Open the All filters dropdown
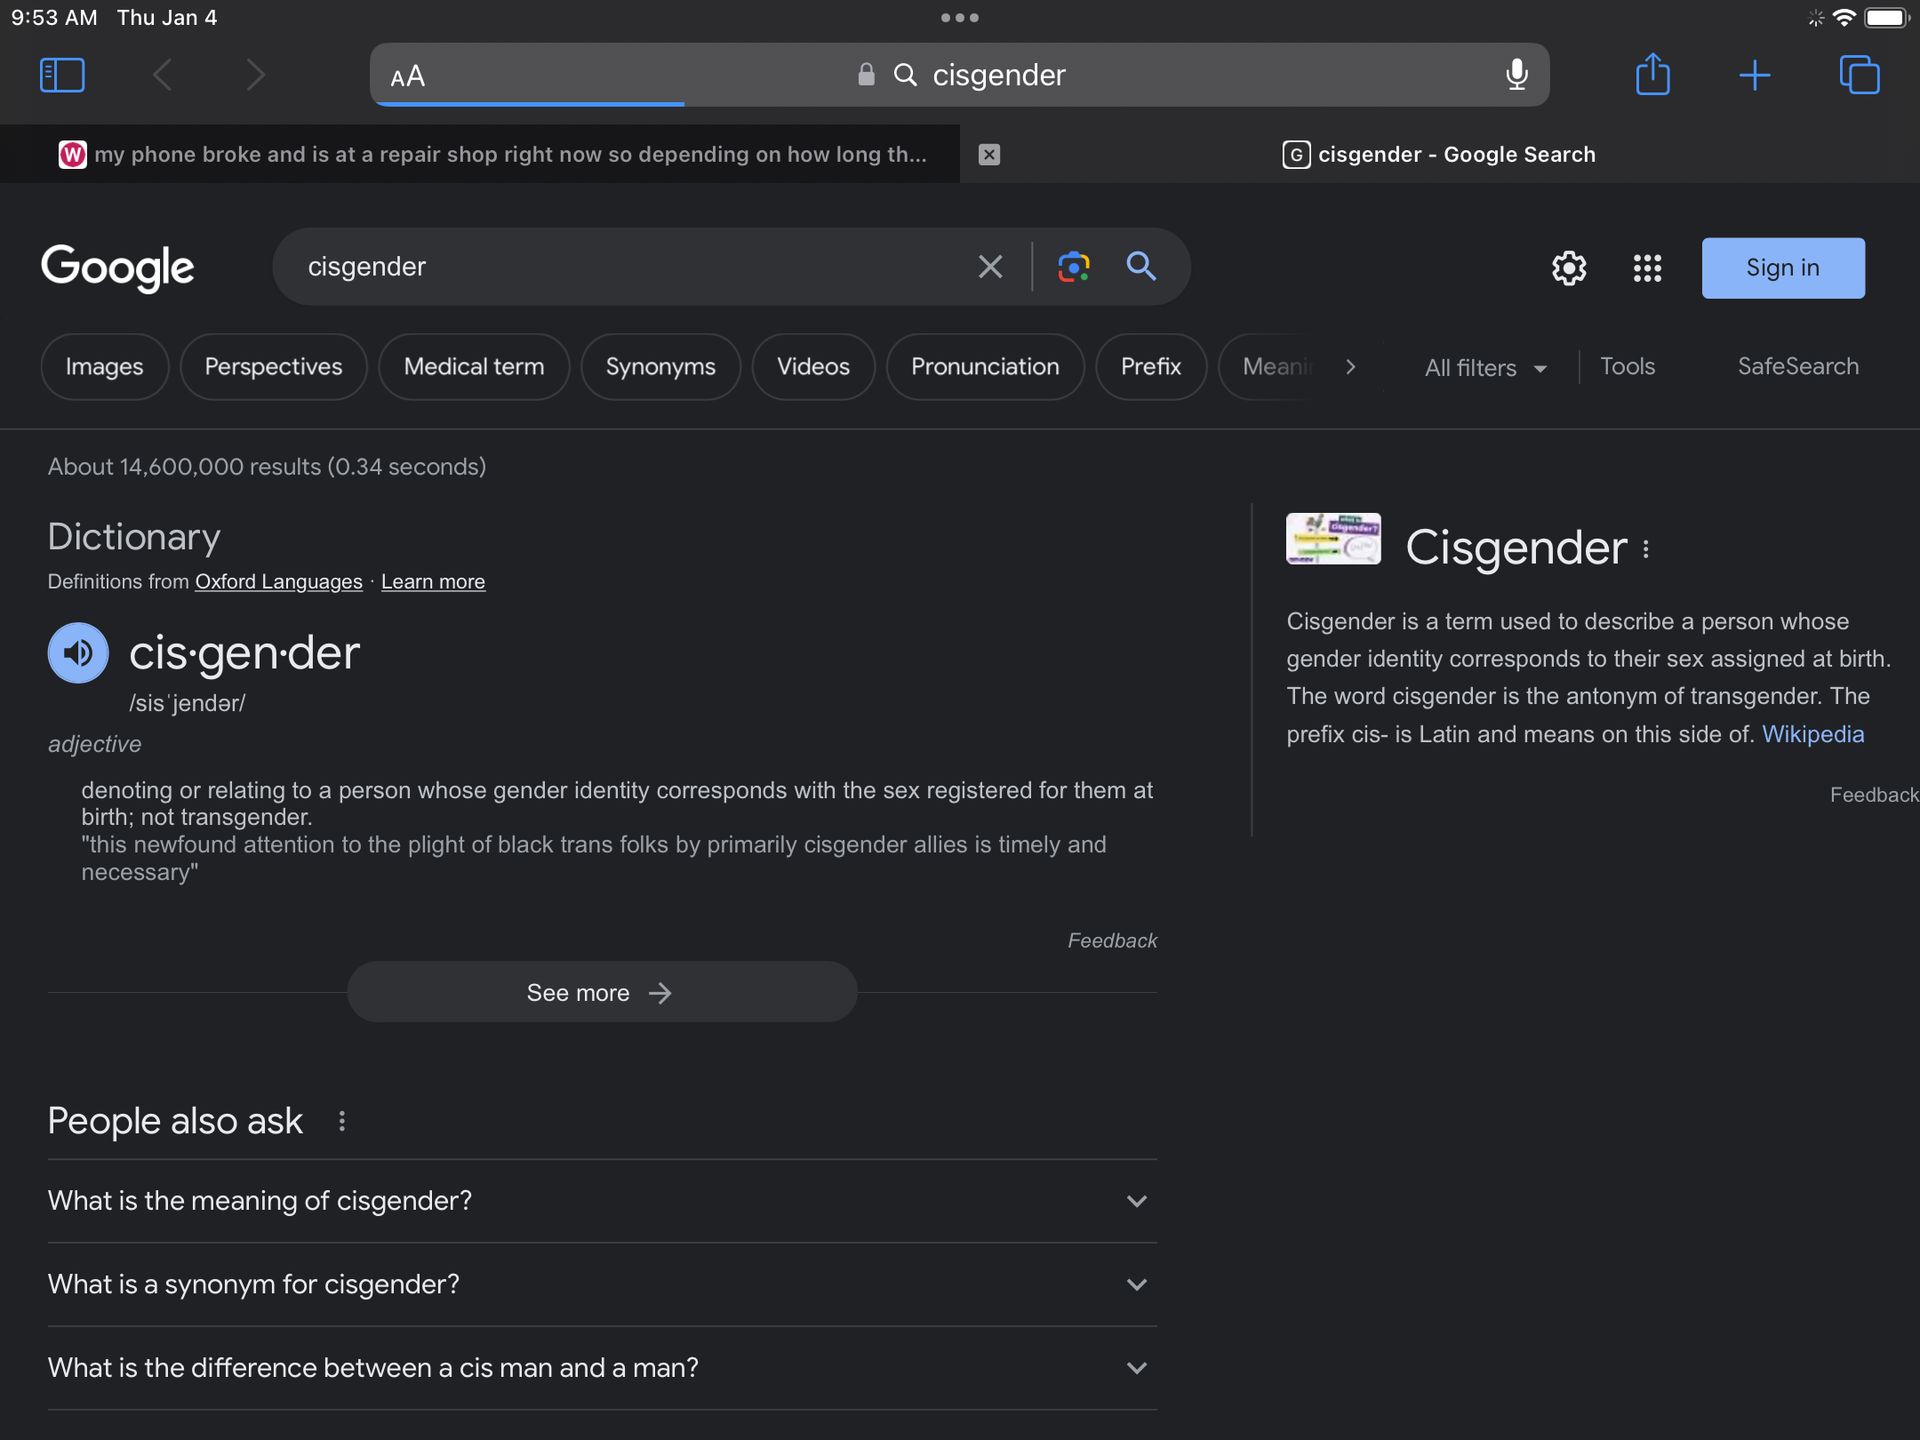The height and width of the screenshot is (1440, 1920). 1485,368
